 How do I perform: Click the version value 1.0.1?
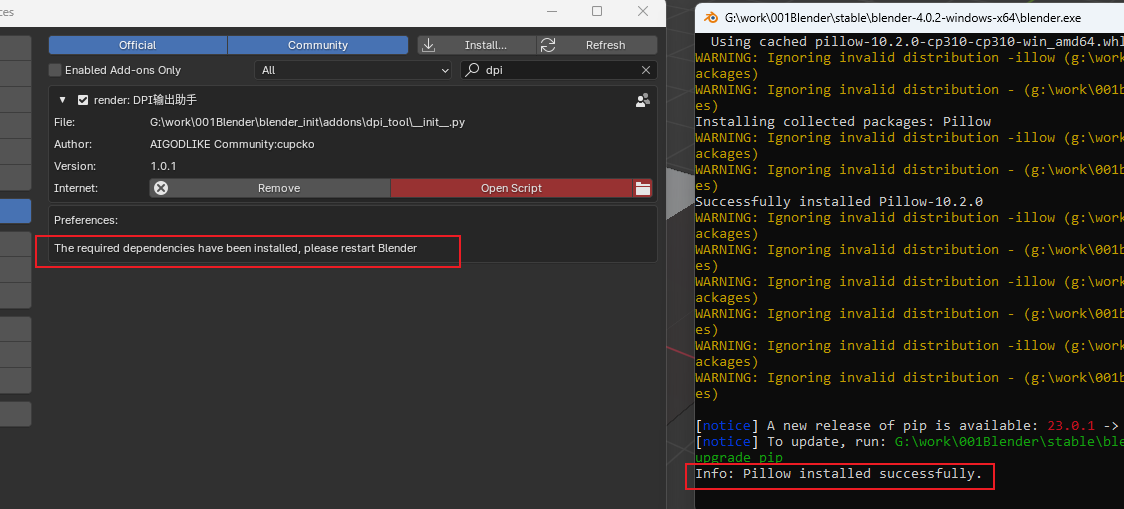(x=163, y=166)
